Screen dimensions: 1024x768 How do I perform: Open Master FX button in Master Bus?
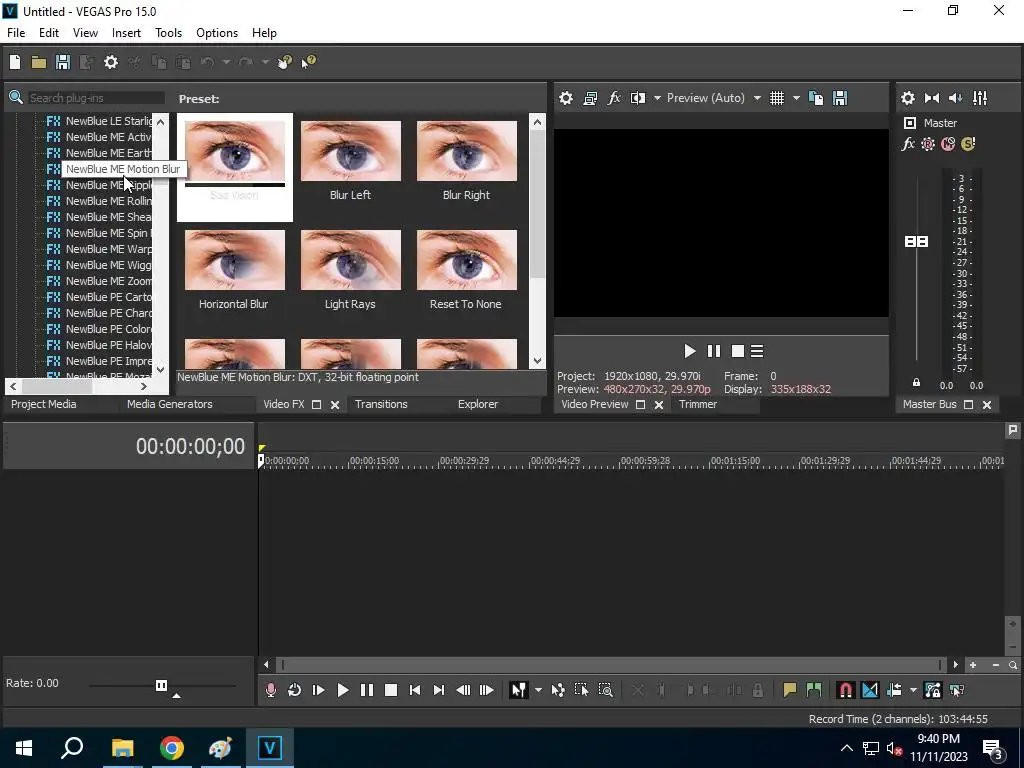click(908, 144)
